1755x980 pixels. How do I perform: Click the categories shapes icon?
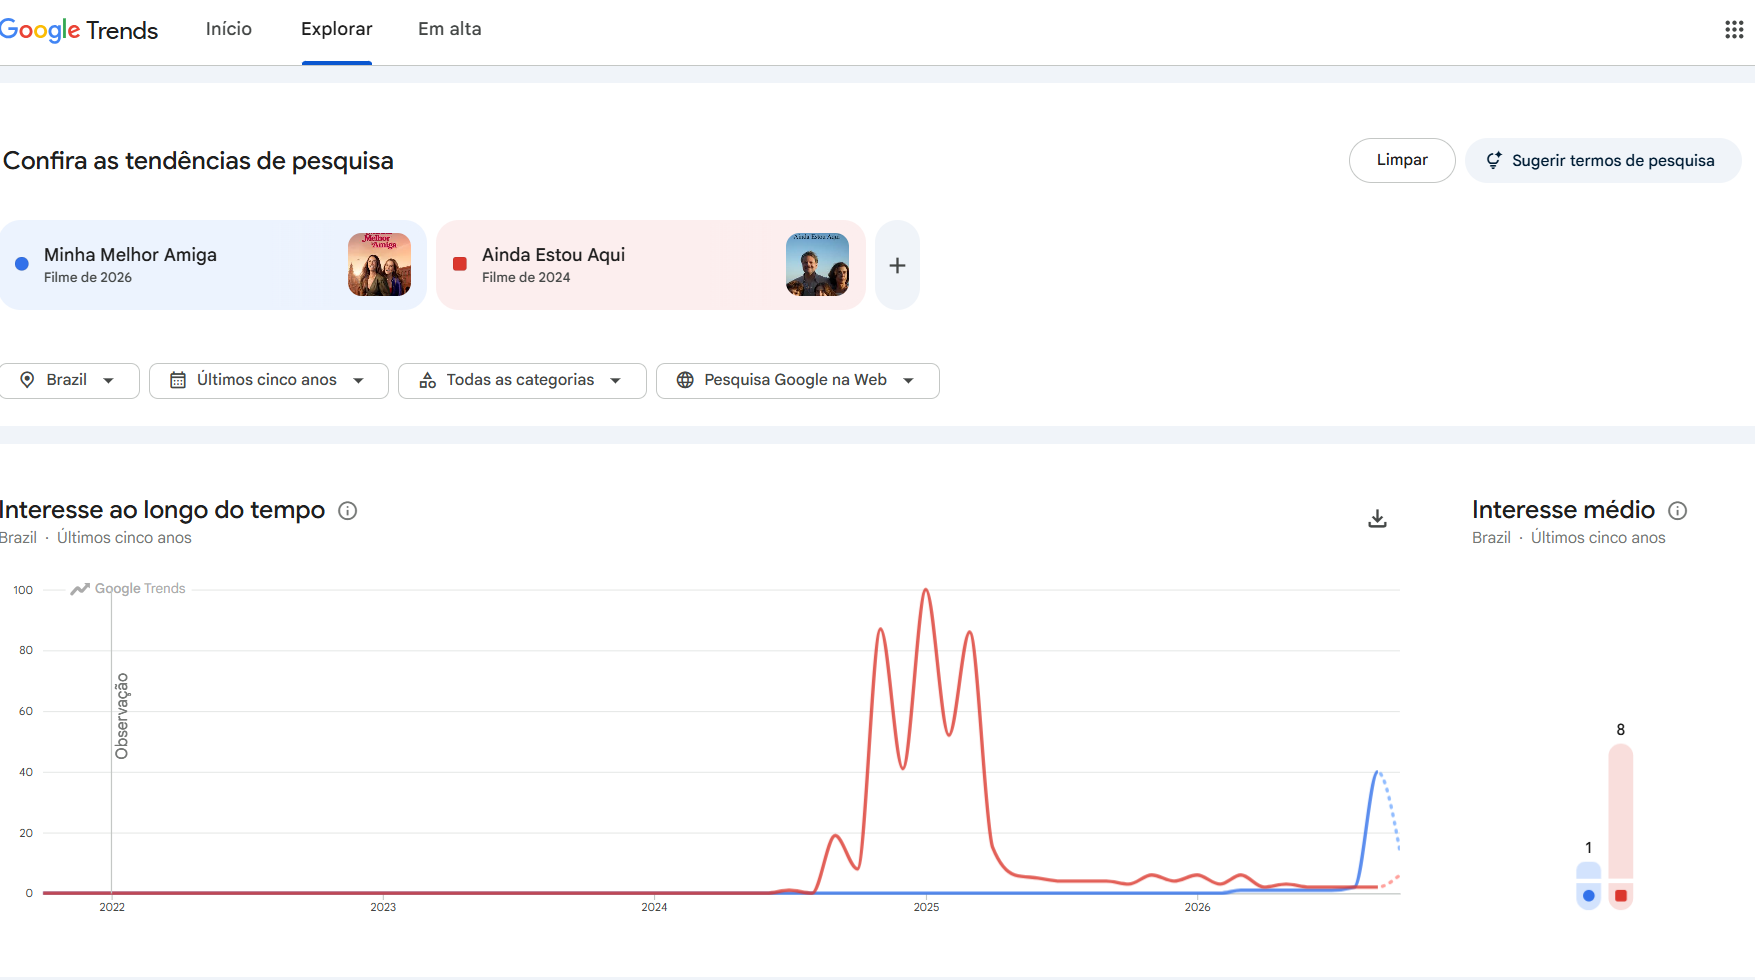click(x=428, y=380)
